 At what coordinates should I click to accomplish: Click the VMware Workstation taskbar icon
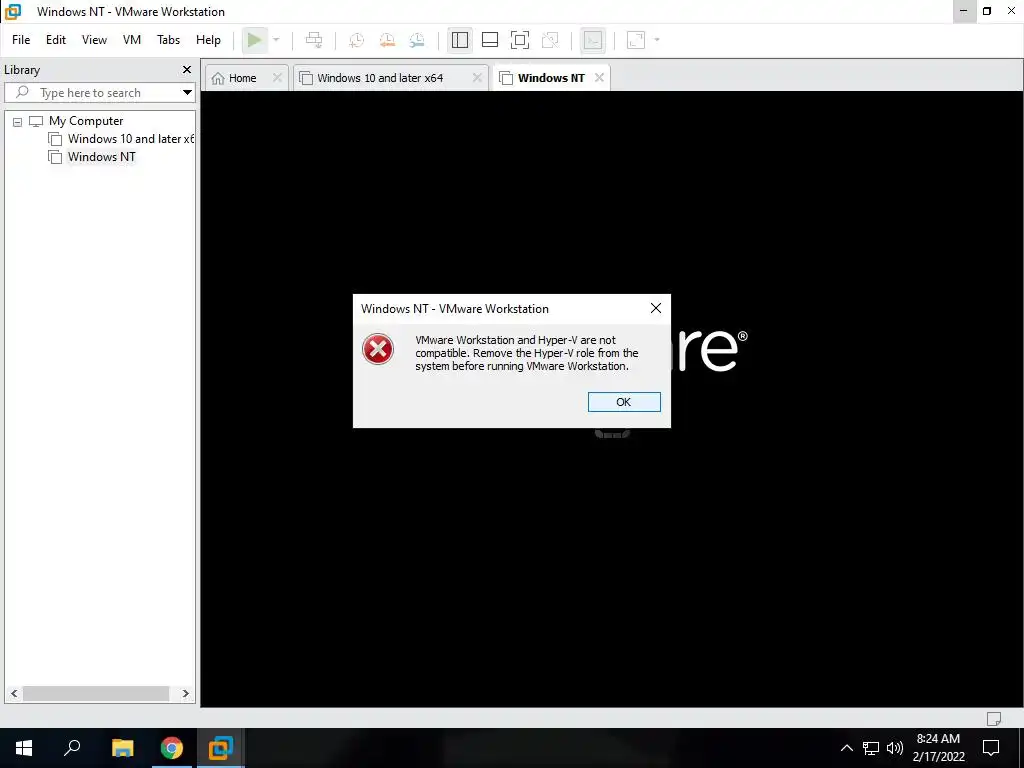tap(221, 748)
